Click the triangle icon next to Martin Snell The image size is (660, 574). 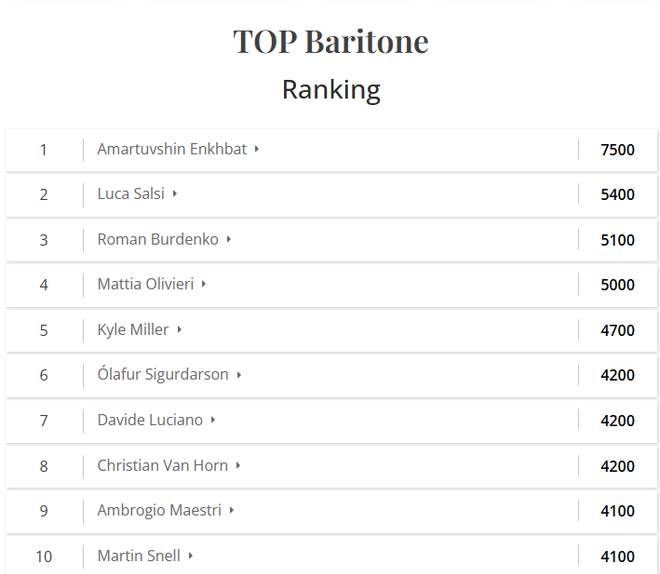pyautogui.click(x=190, y=555)
